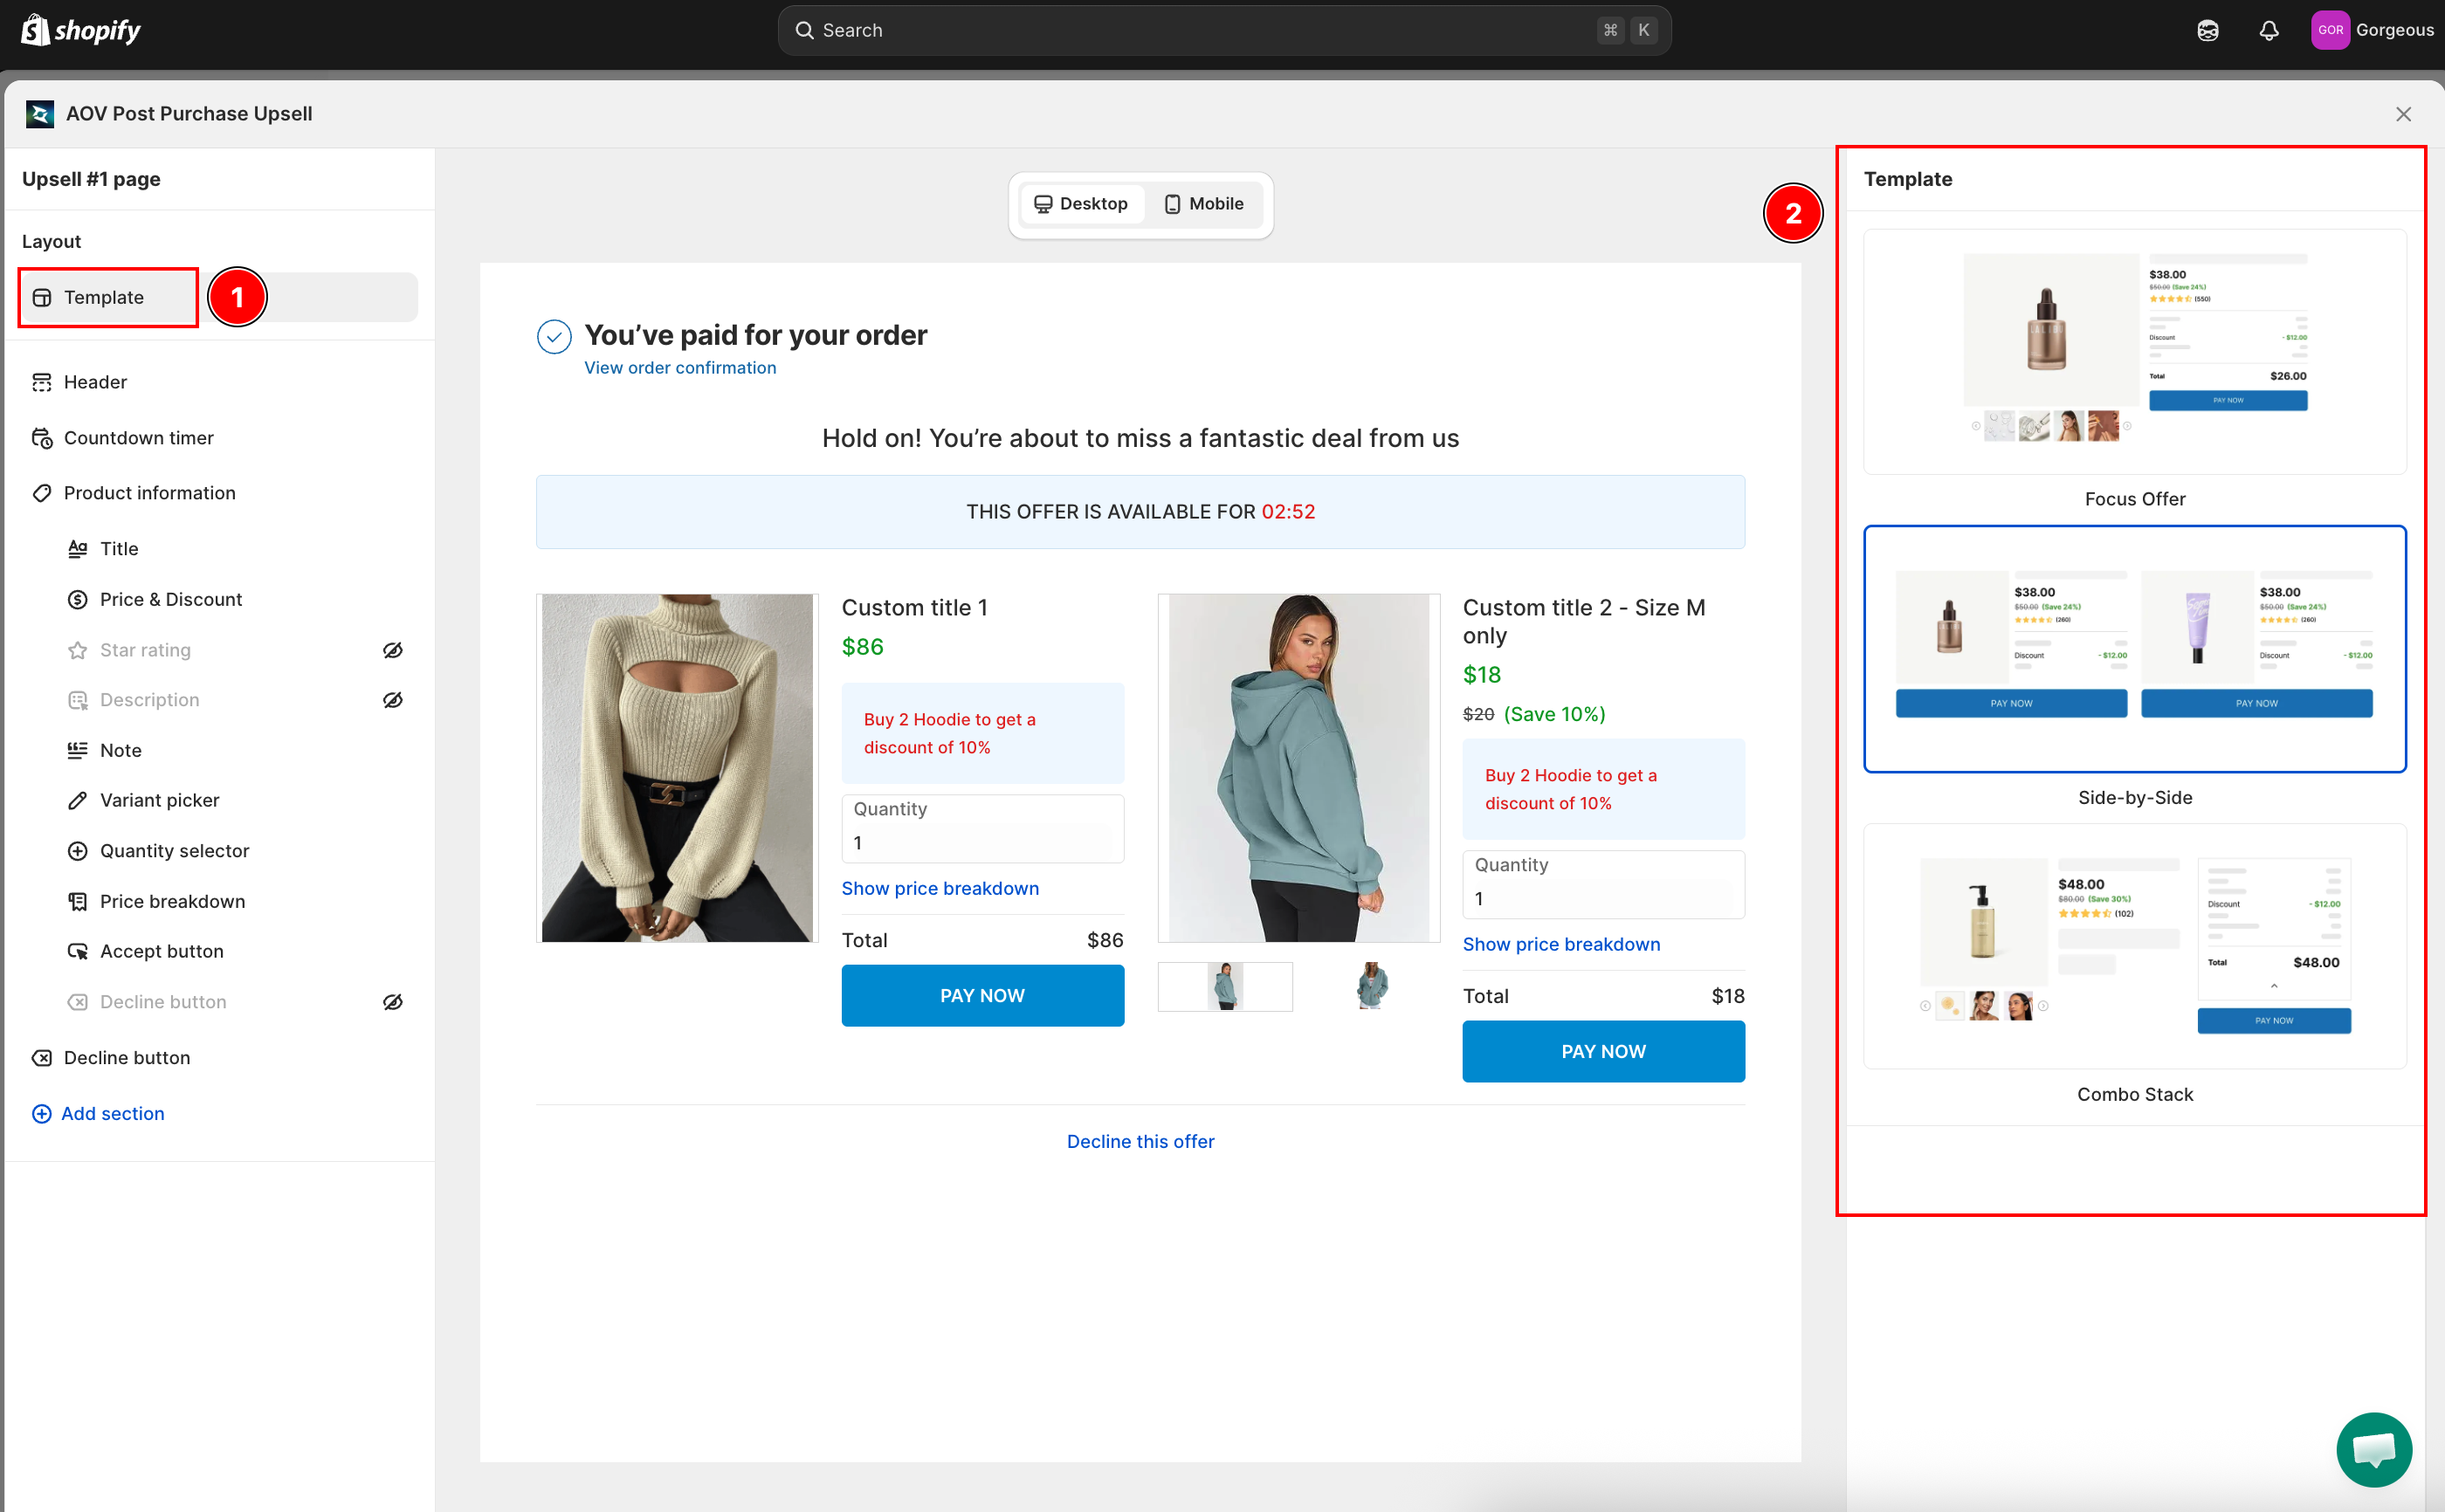2445x1512 pixels.
Task: Open the notifications bell icon
Action: tap(2268, 30)
